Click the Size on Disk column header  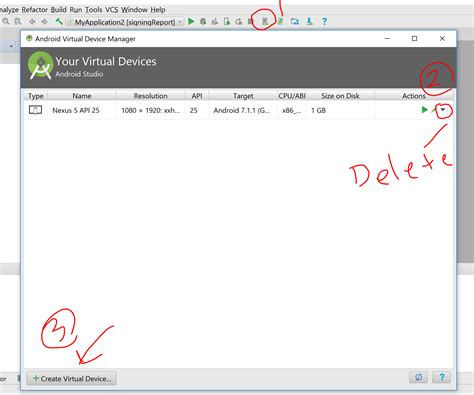(340, 96)
